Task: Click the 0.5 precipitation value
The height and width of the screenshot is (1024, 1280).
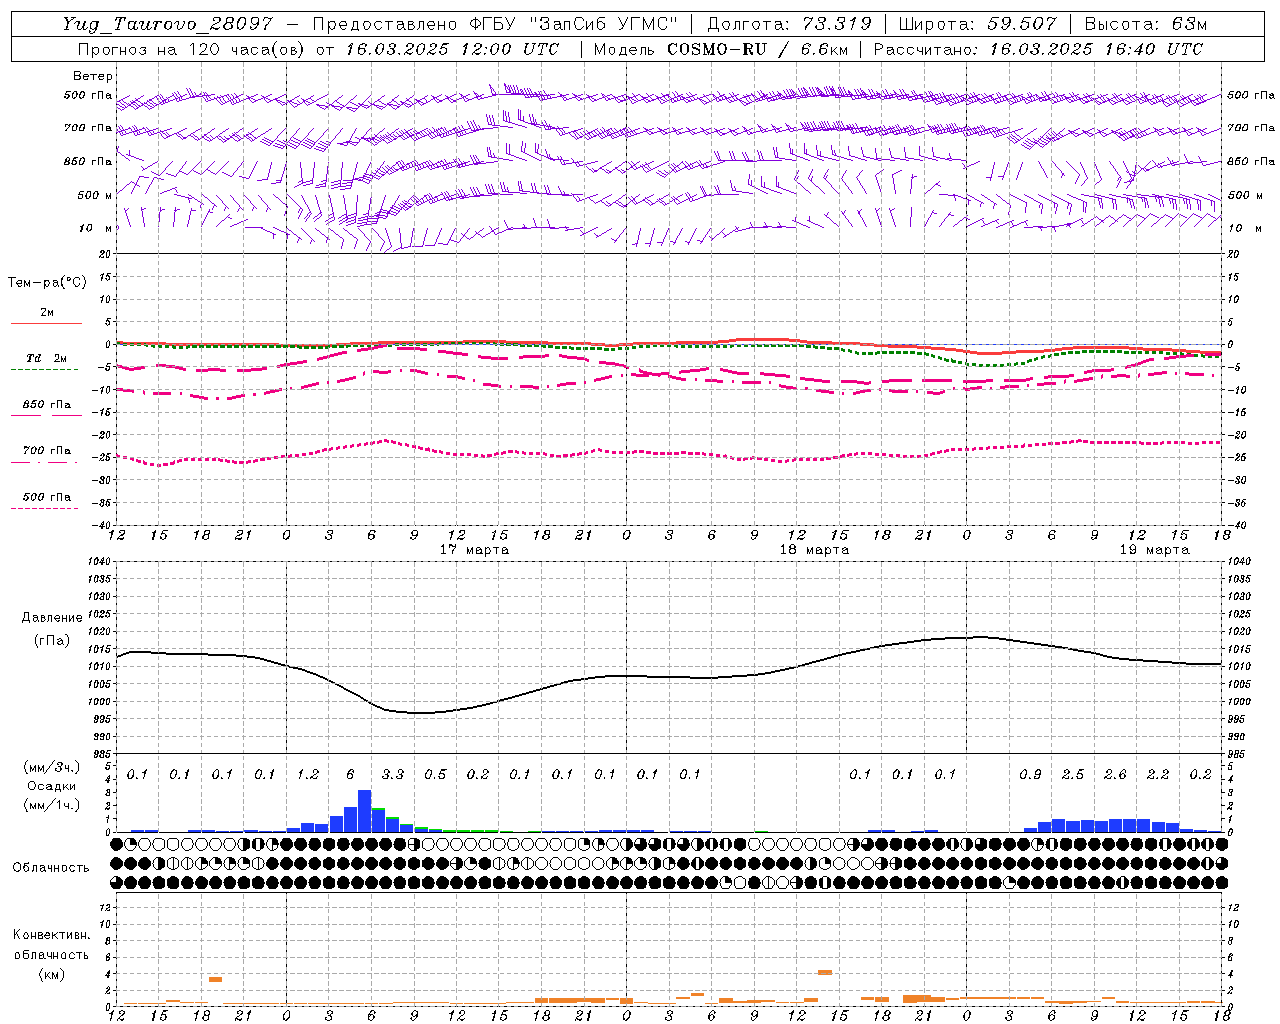Action: (x=435, y=775)
